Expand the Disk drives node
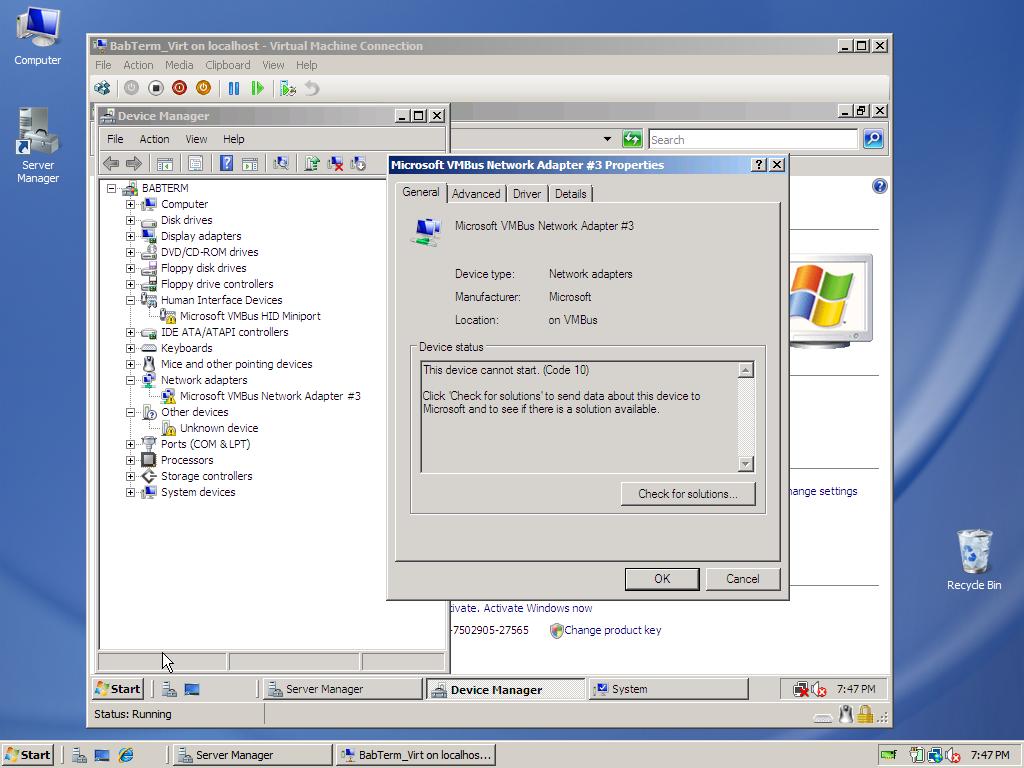 (x=131, y=220)
